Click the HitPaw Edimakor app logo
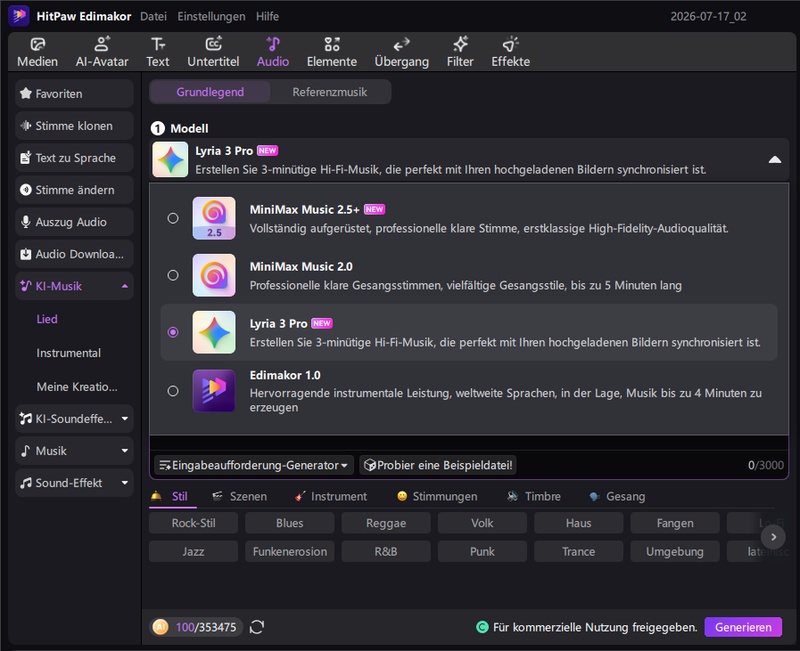 [19, 16]
